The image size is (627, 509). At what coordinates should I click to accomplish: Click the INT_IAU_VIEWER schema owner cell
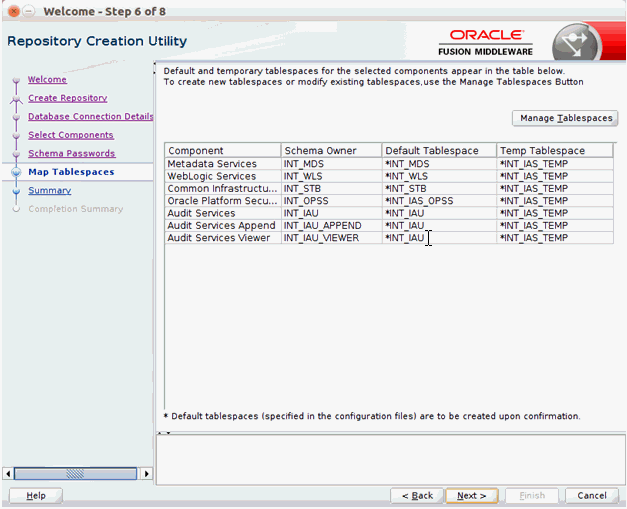point(331,238)
